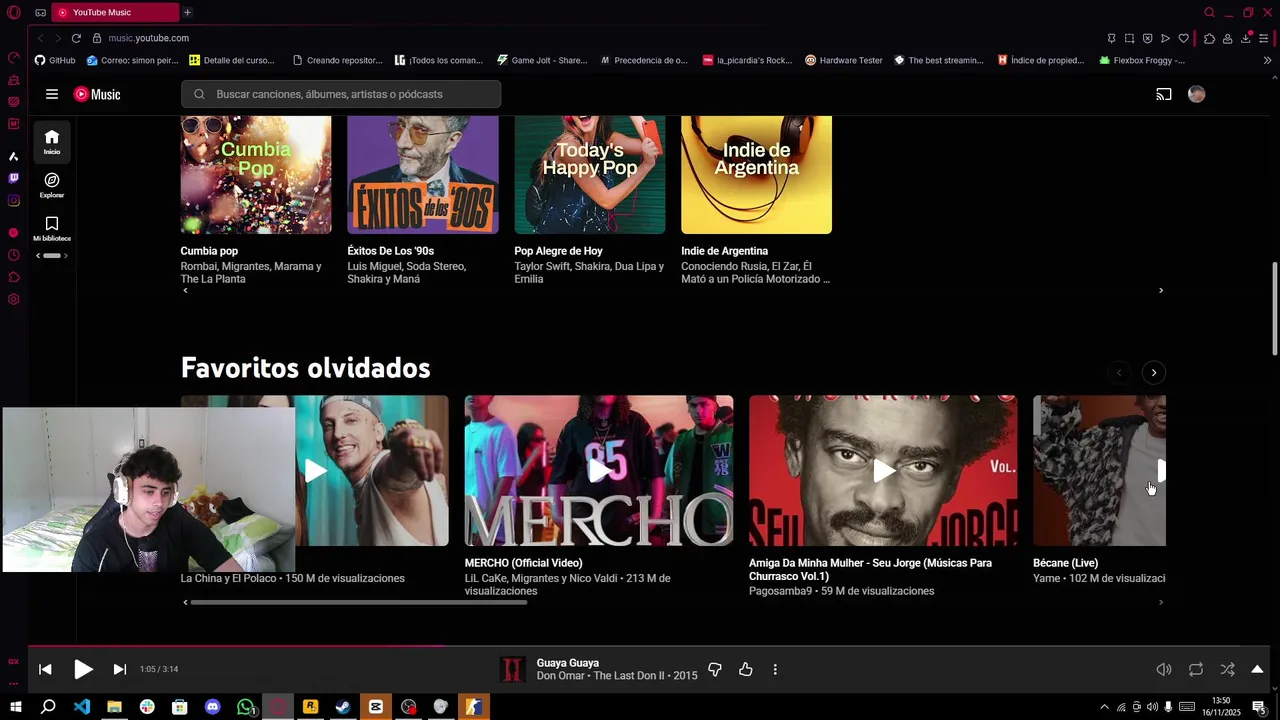Switch to the YouTube Music browser tab
This screenshot has width=1280, height=720.
coord(115,12)
